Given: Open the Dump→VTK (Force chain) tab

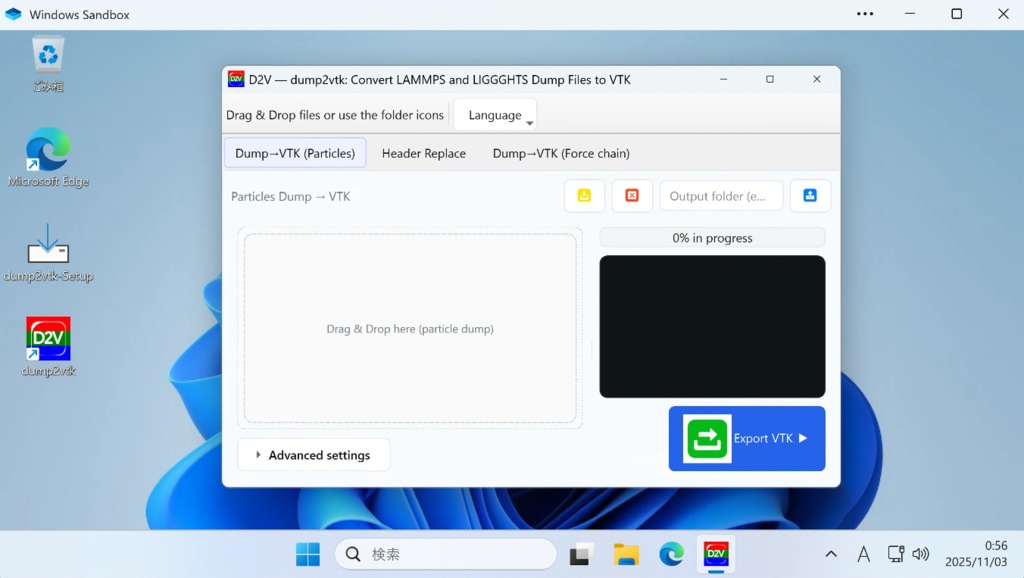Looking at the screenshot, I should (x=560, y=153).
